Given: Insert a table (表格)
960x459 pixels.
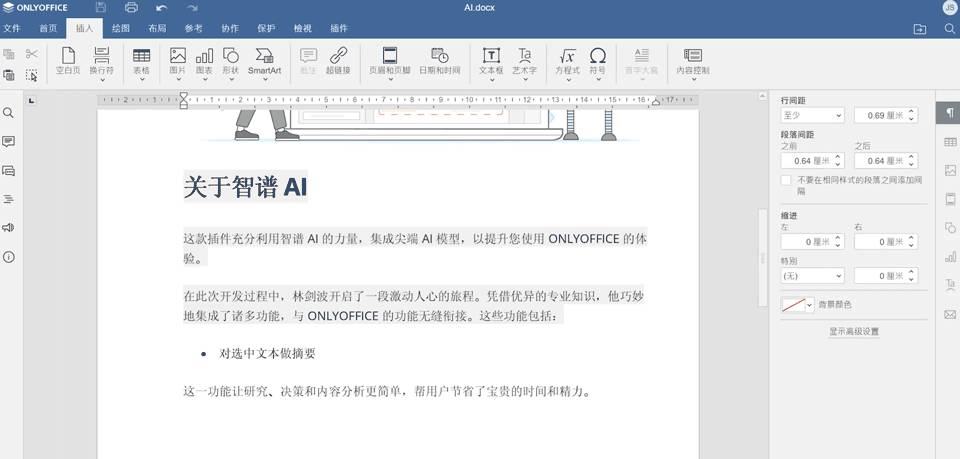Looking at the screenshot, I should click(x=141, y=61).
